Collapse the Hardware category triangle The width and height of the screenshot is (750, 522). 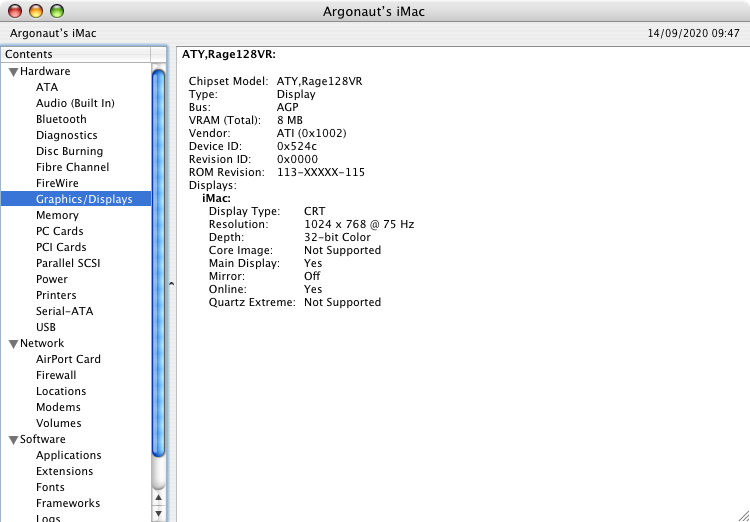[14, 72]
